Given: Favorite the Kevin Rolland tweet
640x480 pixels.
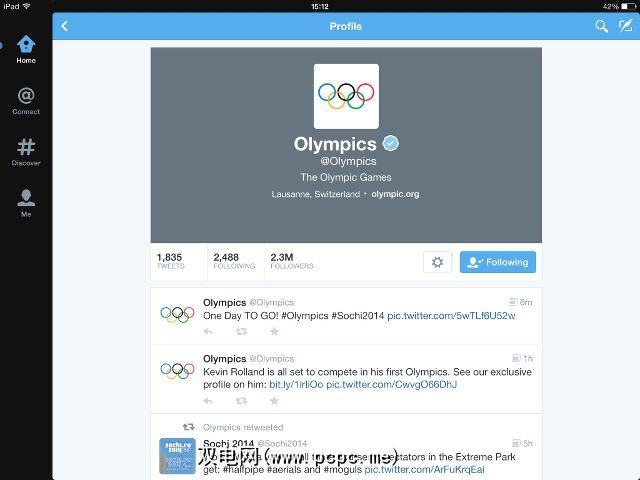Looking at the screenshot, I should pos(274,400).
